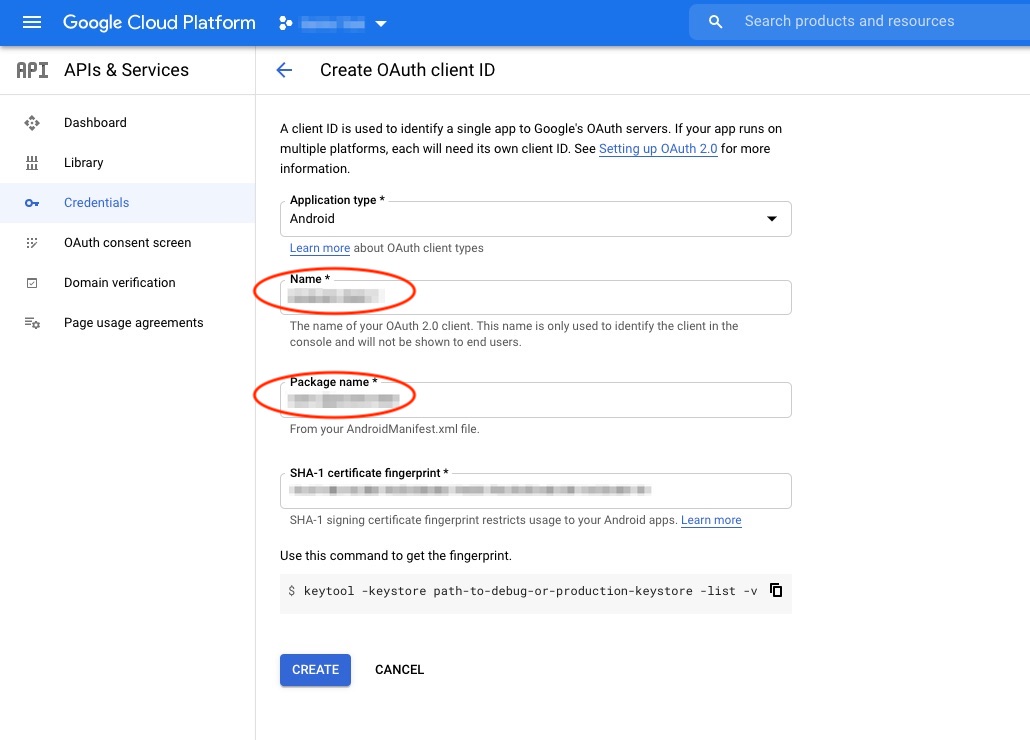Click into the Name input field
1030x740 pixels.
pos(535,297)
